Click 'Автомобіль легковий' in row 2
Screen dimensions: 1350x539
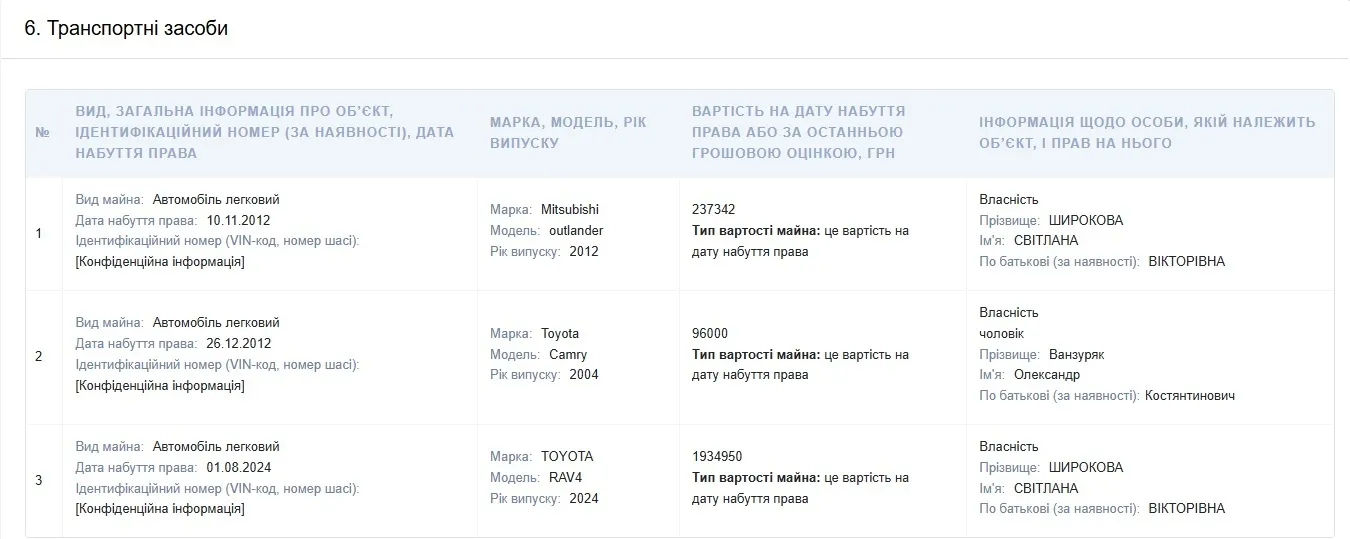216,323
